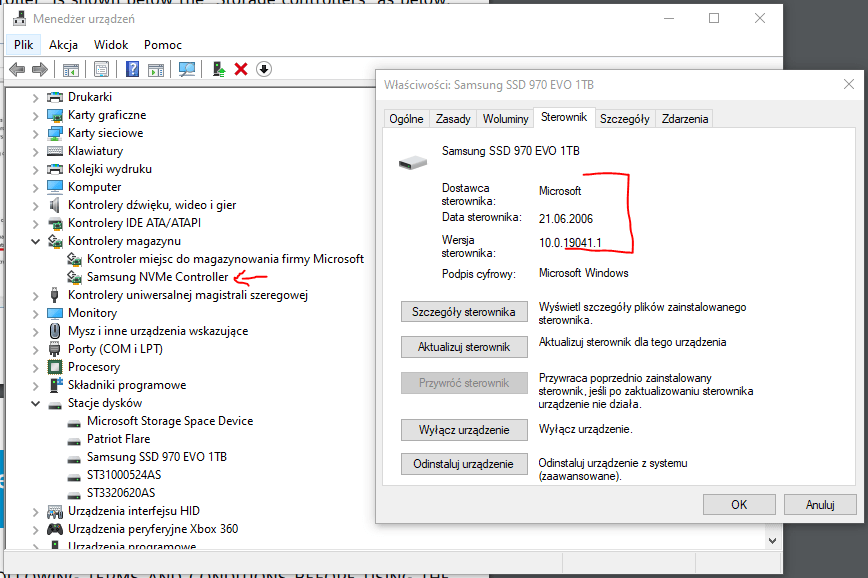Click the Forward arrow toolbar icon
The width and height of the screenshot is (868, 578).
pos(39,69)
